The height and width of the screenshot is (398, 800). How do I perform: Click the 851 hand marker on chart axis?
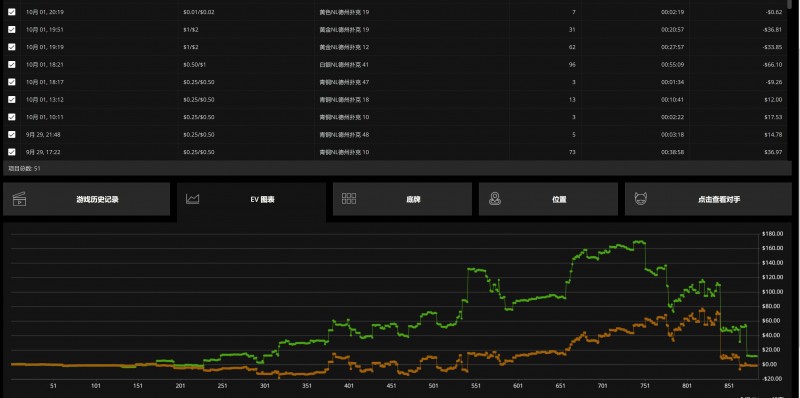(729, 386)
